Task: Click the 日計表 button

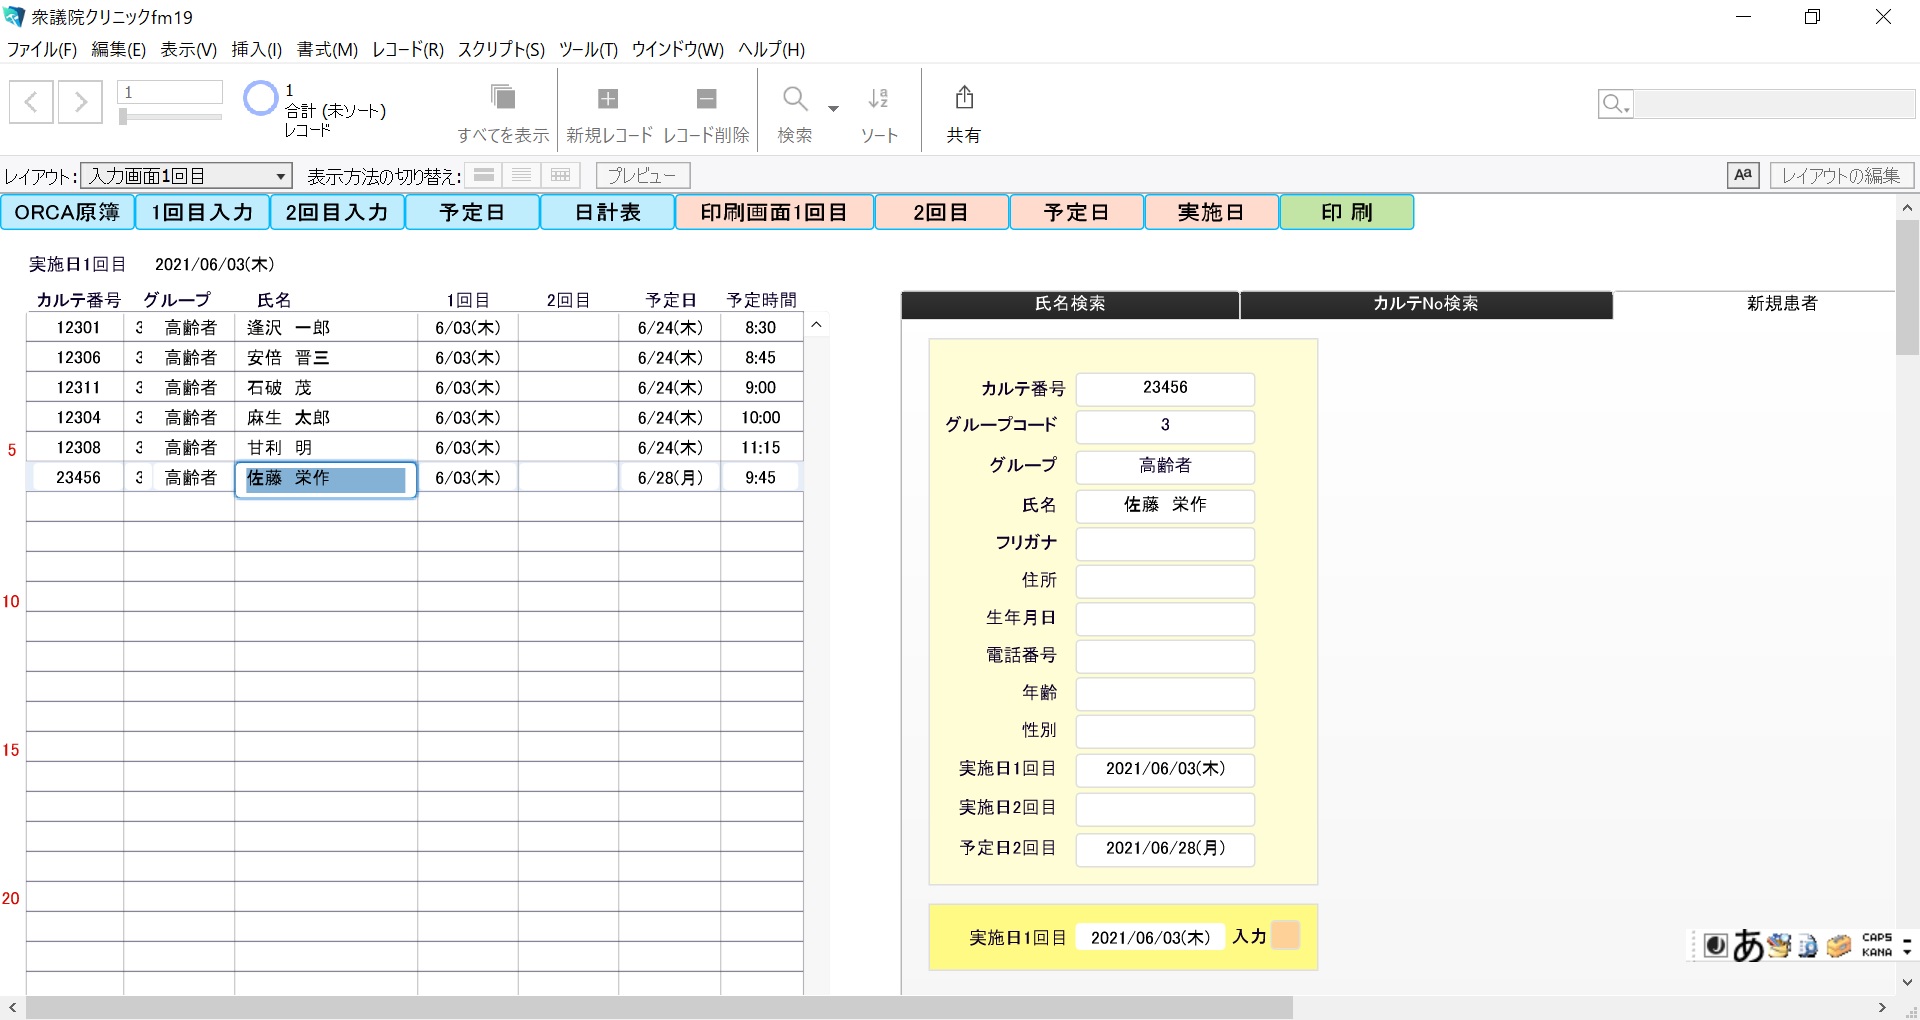Action: pos(607,212)
